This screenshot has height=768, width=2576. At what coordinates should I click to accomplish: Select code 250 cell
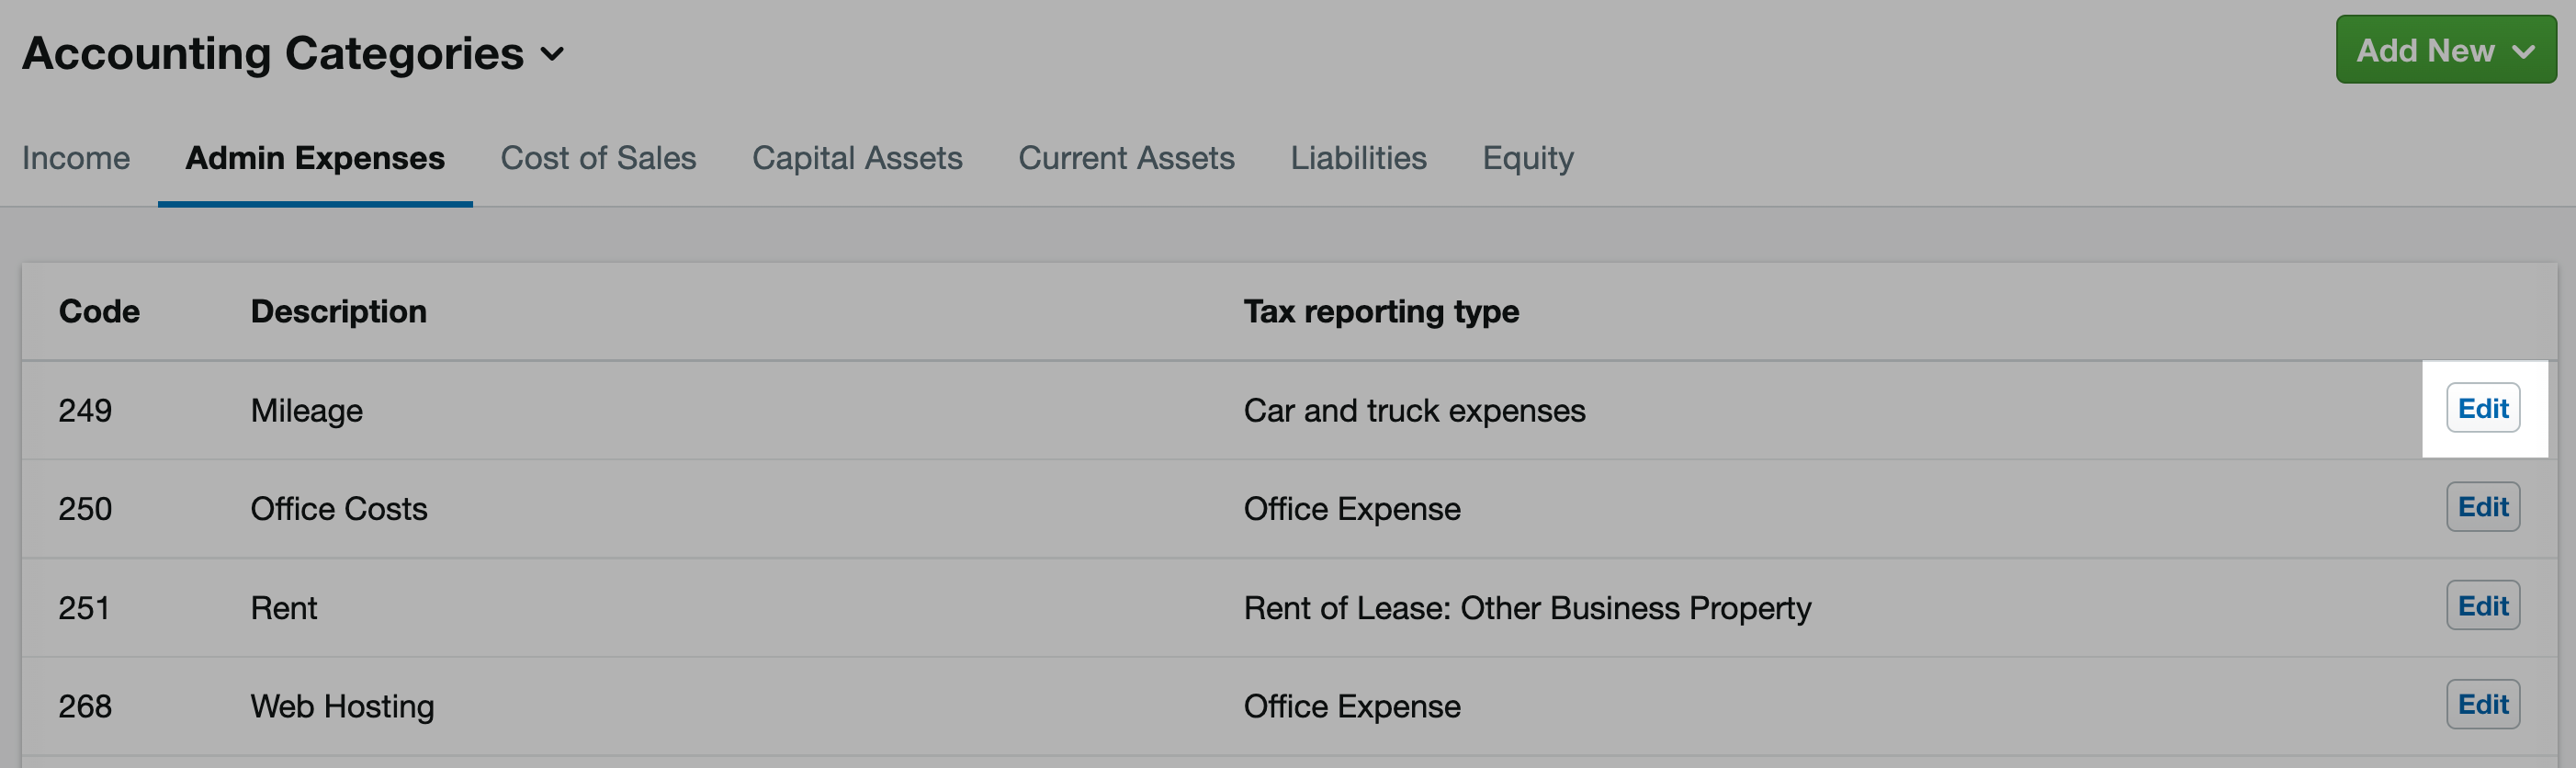85,509
